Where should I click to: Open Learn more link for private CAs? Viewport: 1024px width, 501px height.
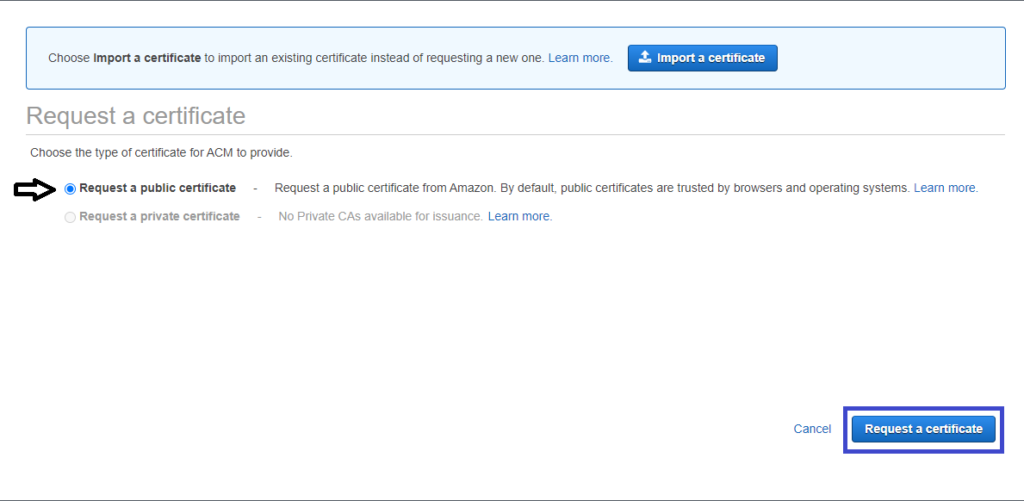click(520, 216)
